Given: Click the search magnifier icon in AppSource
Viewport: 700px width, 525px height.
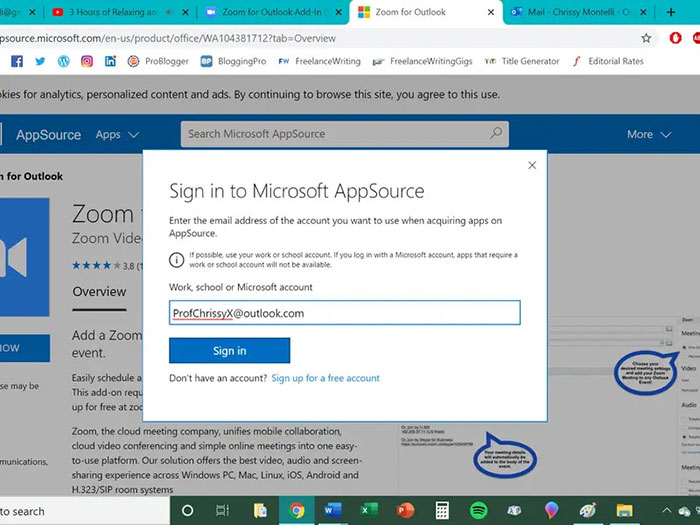Looking at the screenshot, I should 496,133.
